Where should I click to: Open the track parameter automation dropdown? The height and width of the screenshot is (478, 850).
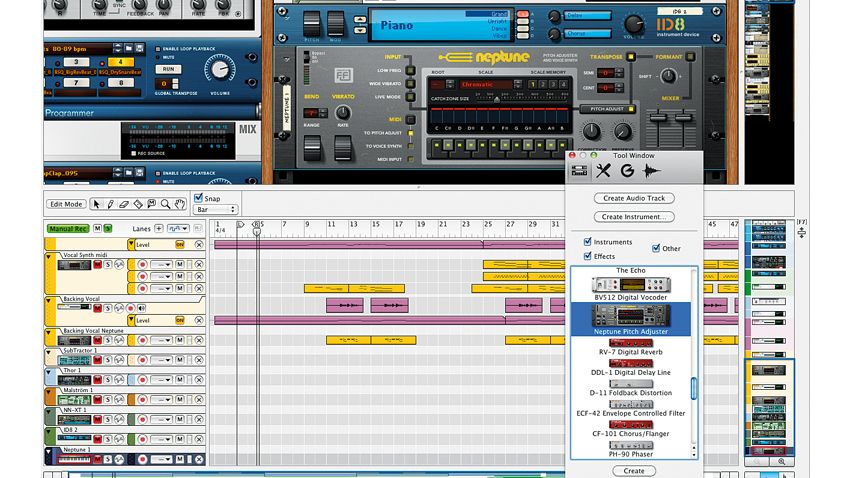pos(178,229)
